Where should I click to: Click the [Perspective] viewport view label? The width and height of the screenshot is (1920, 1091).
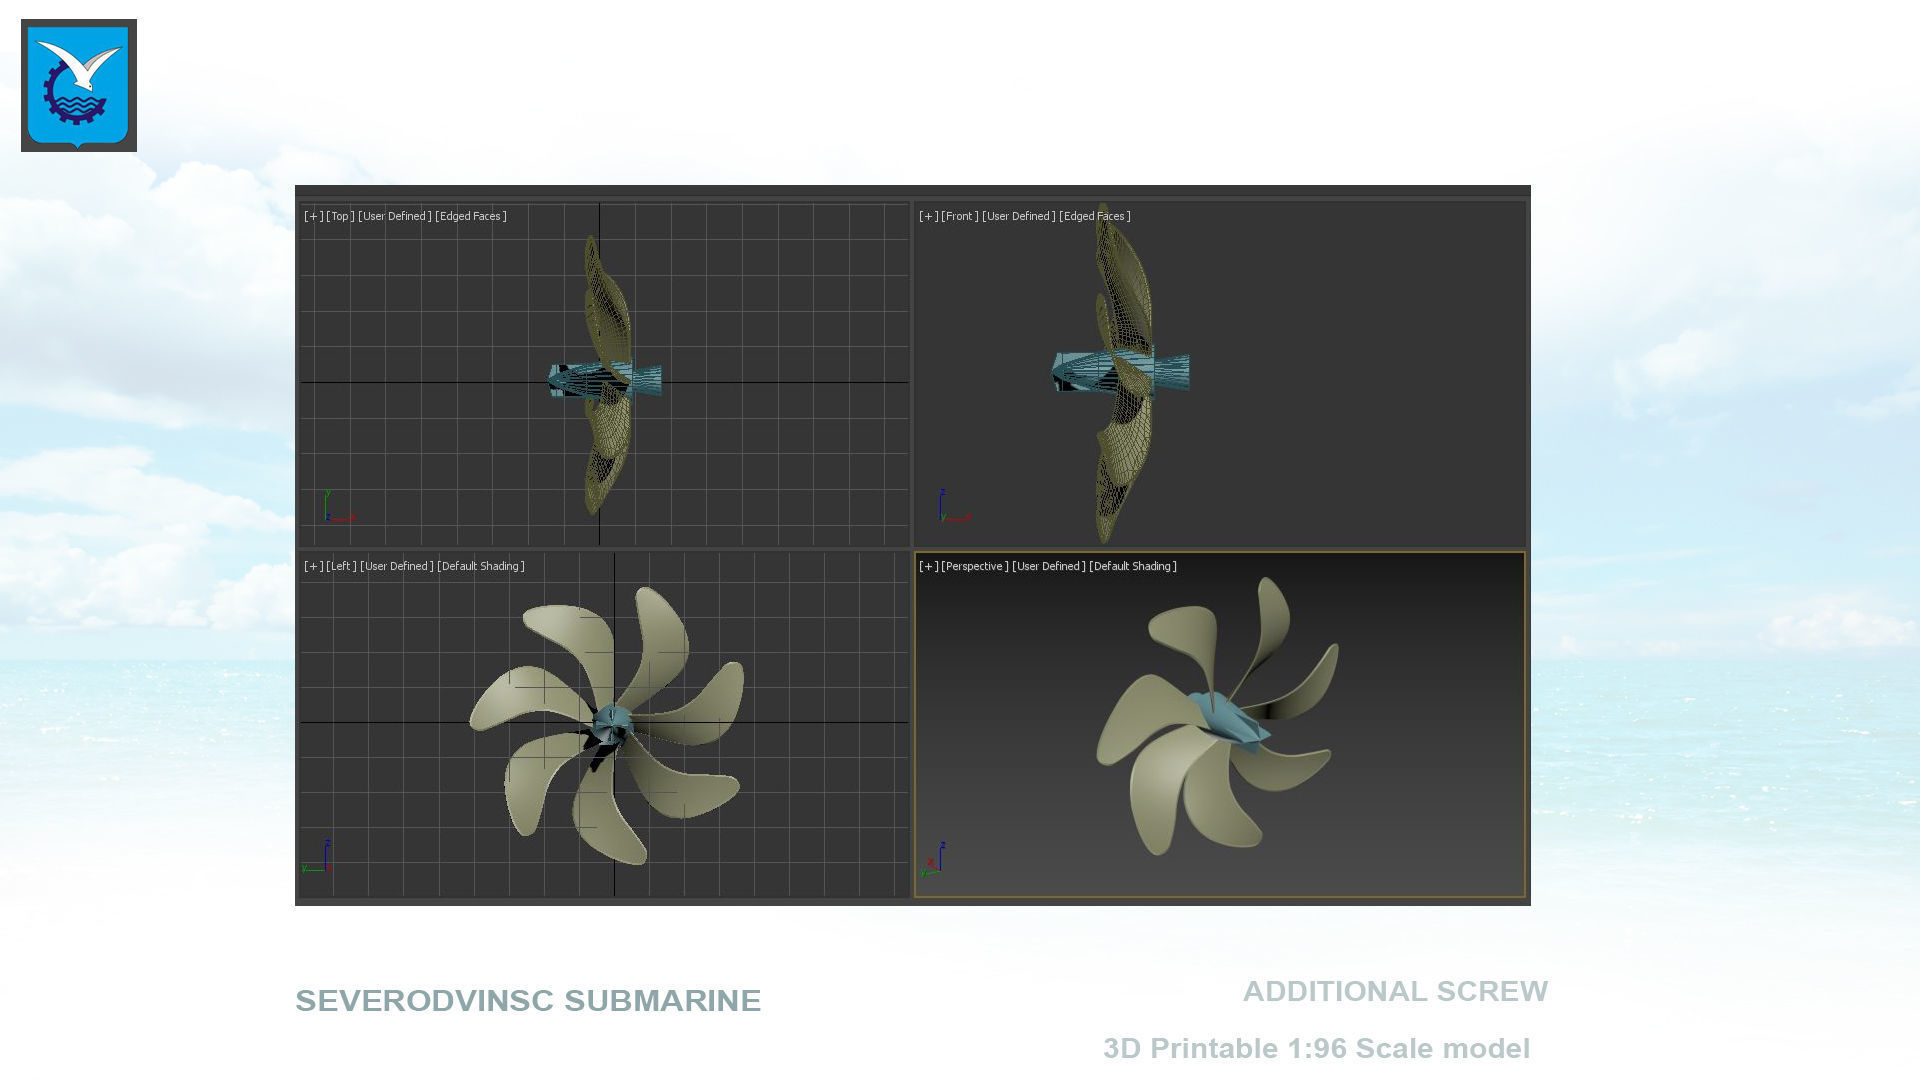pyautogui.click(x=974, y=566)
